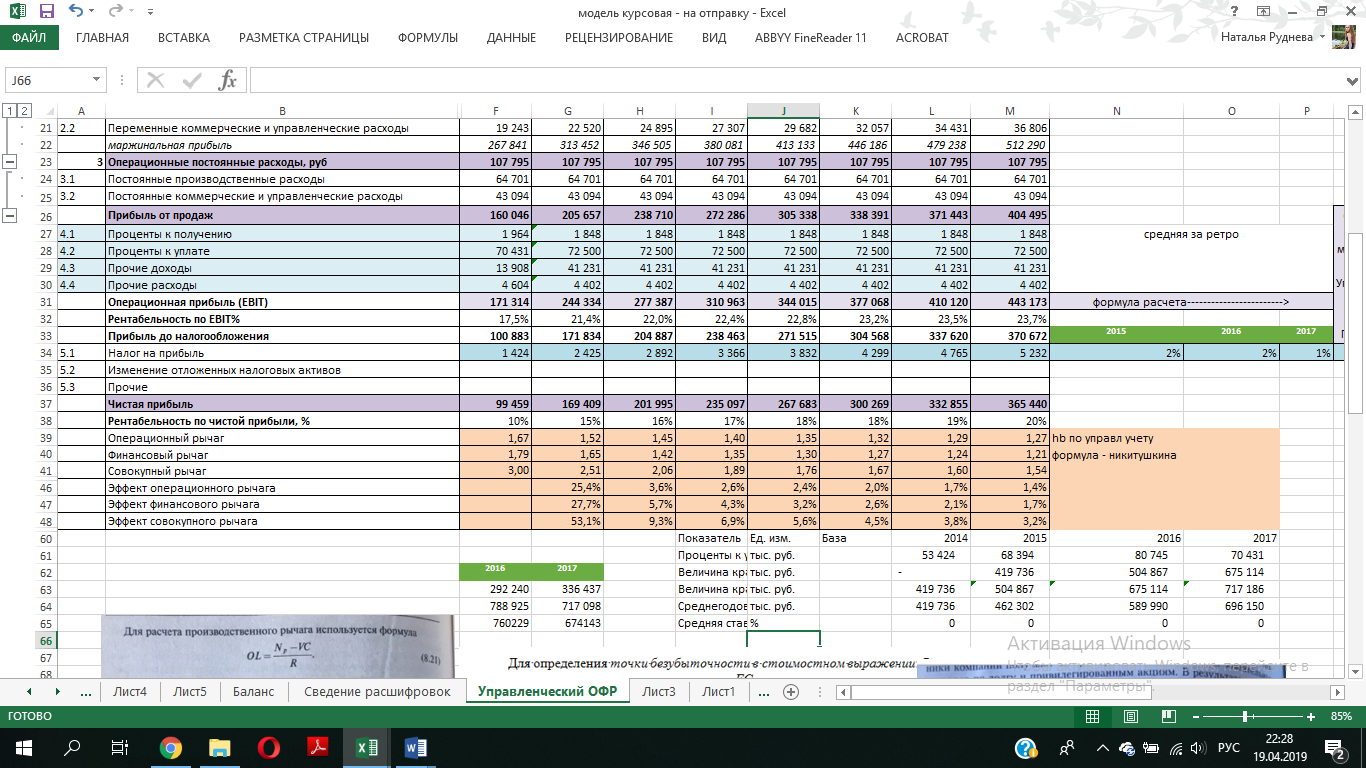
Task: Collapse the outline group at row 23
Action: 11,162
